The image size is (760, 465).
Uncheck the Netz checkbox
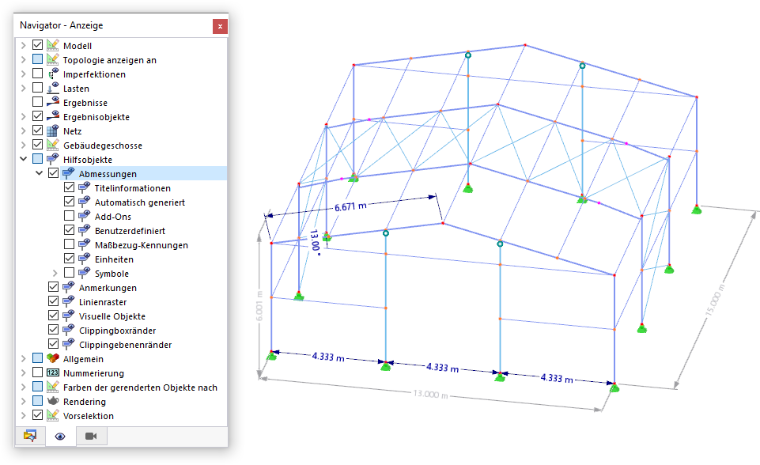pyautogui.click(x=37, y=130)
